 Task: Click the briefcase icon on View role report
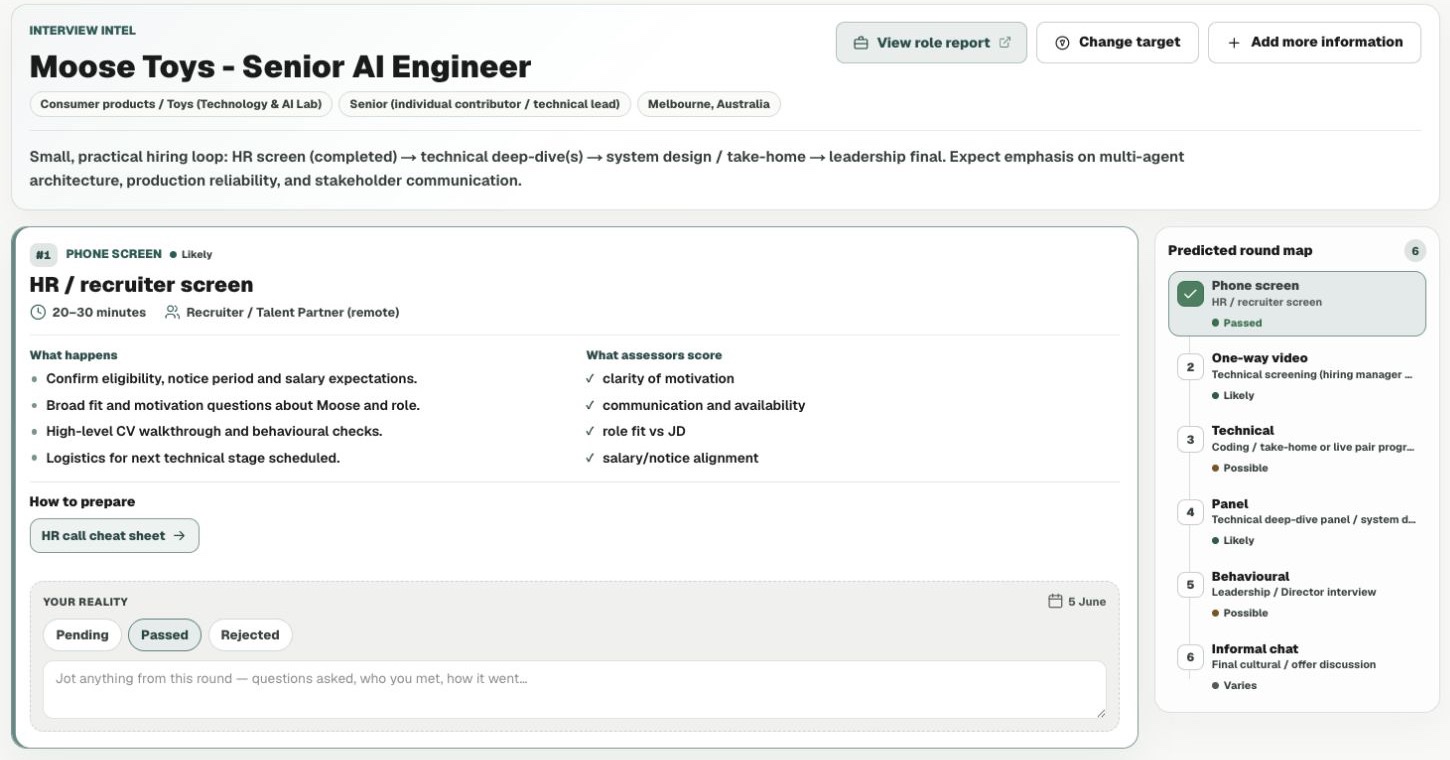860,43
